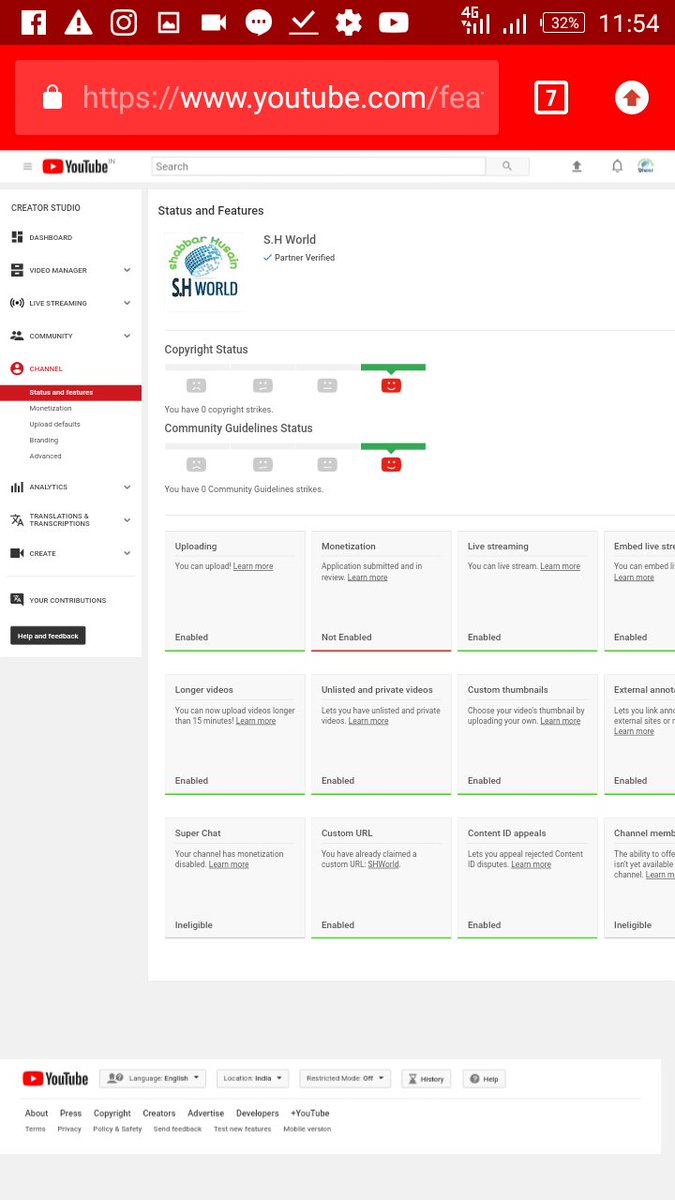Open the Language: English dropdown

[x=152, y=1079]
